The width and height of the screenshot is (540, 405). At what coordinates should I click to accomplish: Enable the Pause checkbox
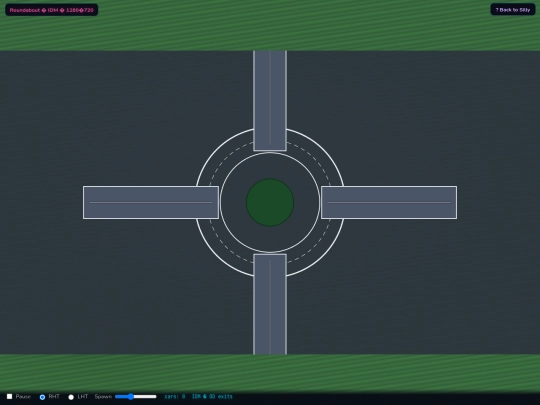pos(10,396)
